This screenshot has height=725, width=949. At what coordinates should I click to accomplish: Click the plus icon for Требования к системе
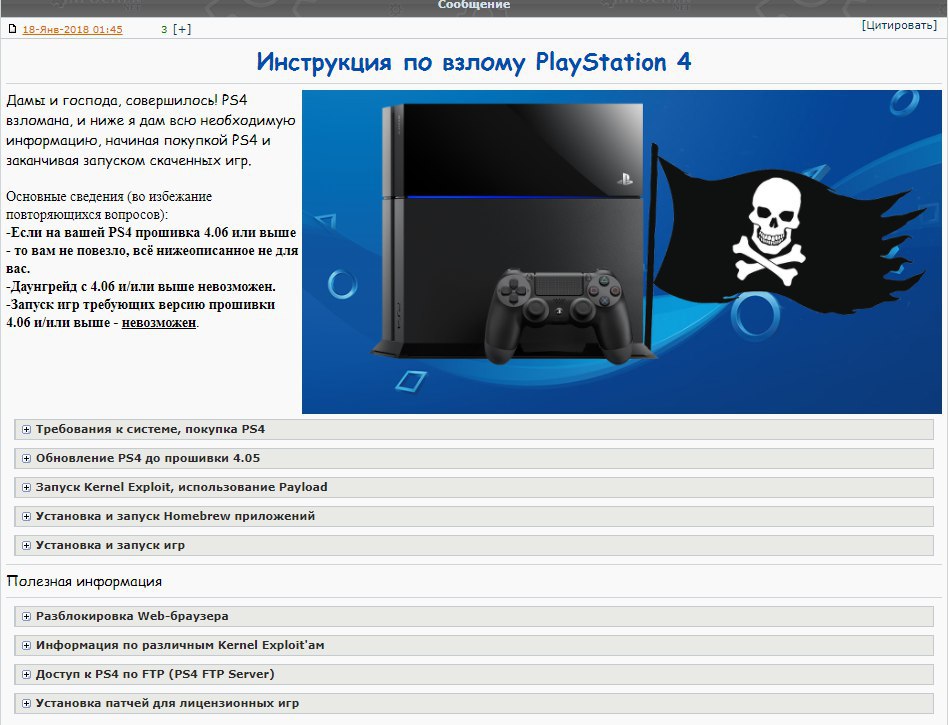coord(26,430)
